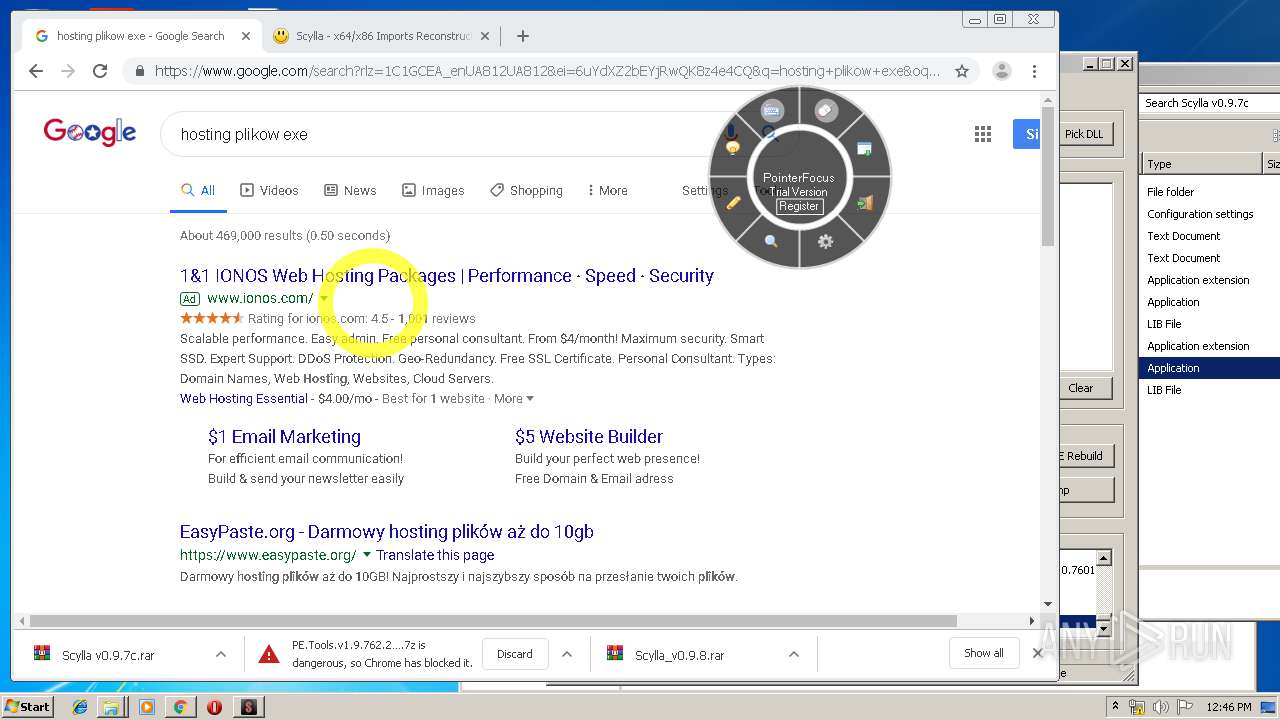
Task: Reload the Google search page
Action: pos(100,71)
